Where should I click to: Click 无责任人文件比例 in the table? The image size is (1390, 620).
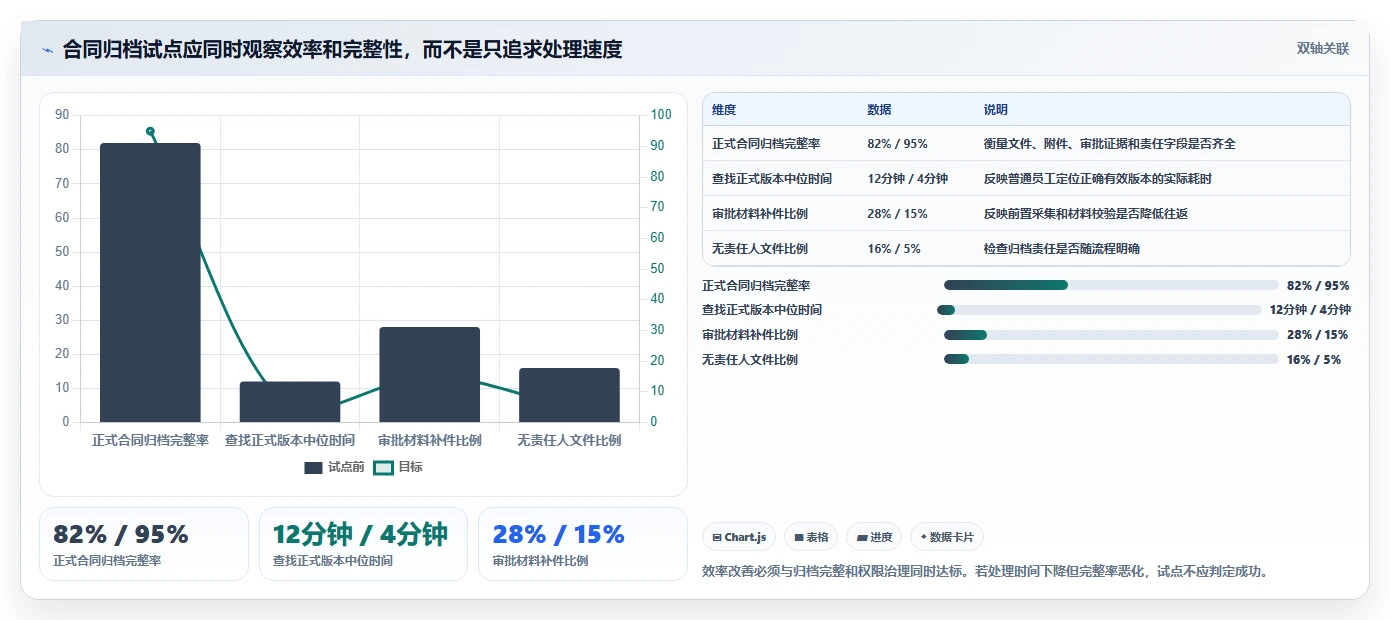pos(760,249)
